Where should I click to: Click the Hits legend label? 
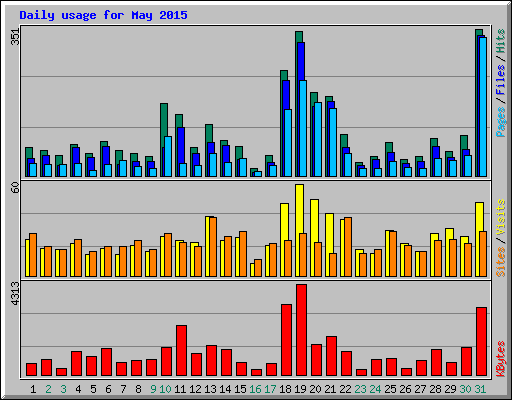pos(501,41)
